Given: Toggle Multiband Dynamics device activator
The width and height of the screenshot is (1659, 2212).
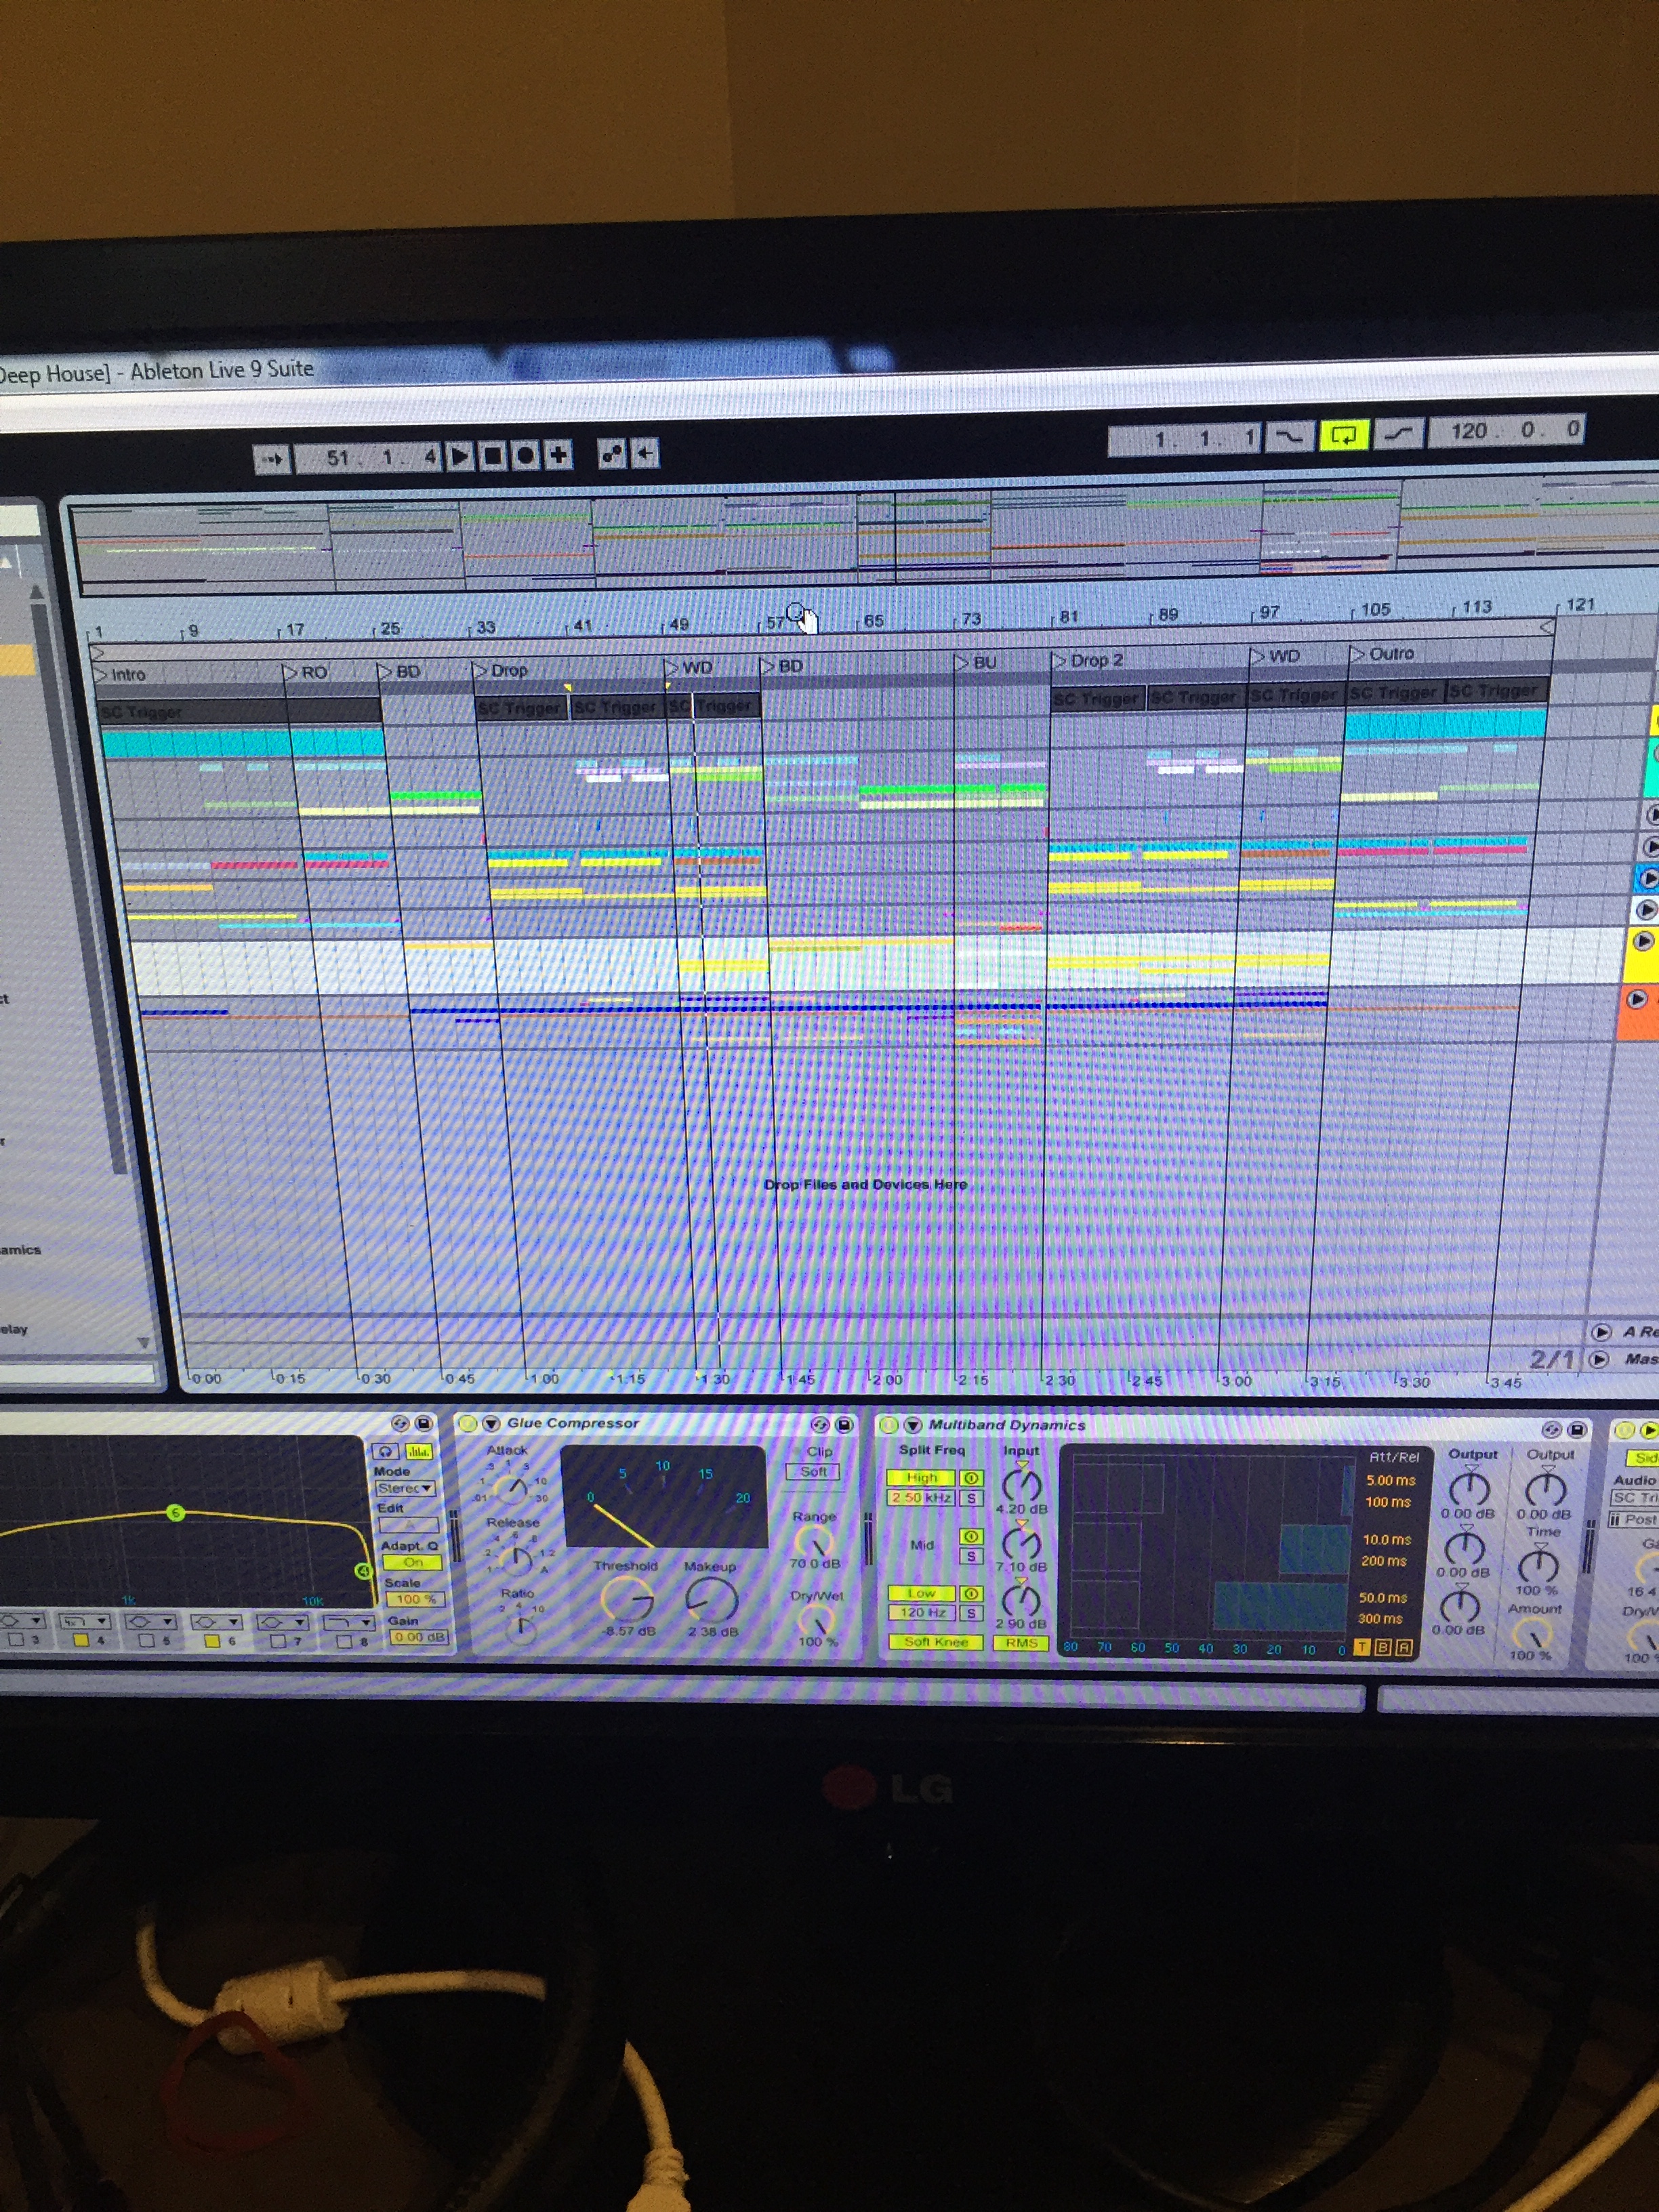Looking at the screenshot, I should 888,1425.
